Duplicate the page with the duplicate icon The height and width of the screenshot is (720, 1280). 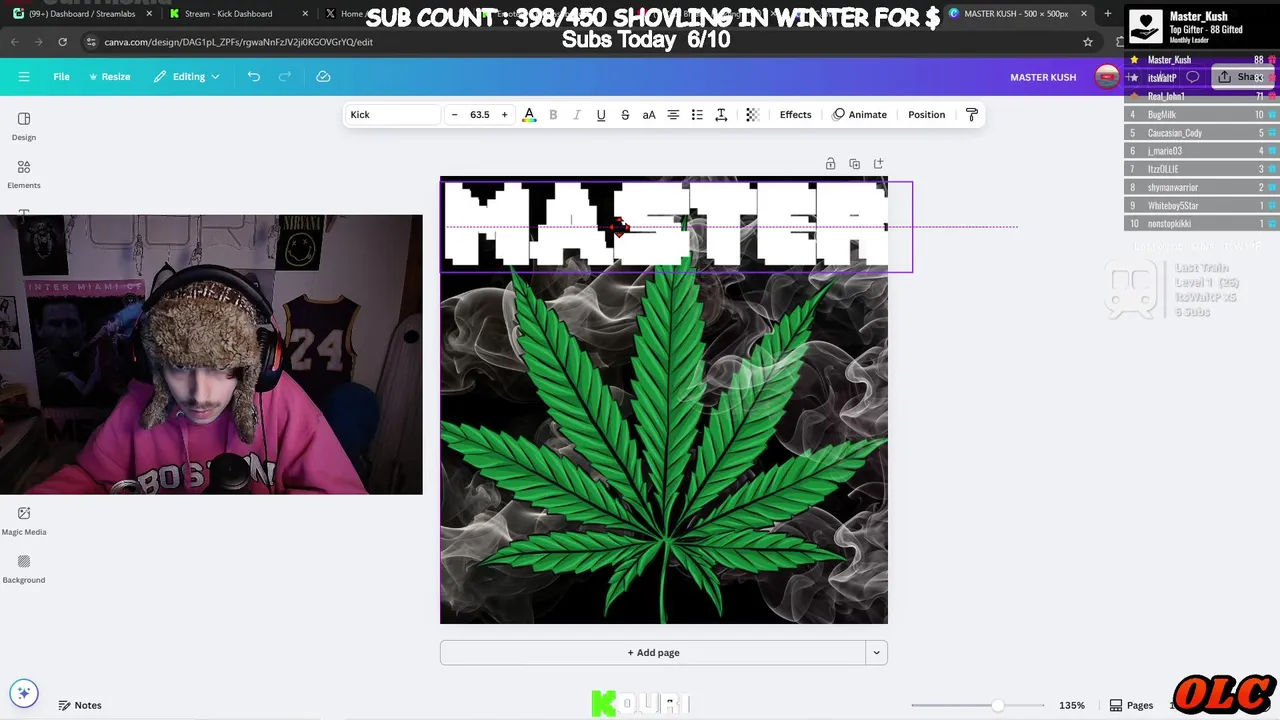click(854, 164)
